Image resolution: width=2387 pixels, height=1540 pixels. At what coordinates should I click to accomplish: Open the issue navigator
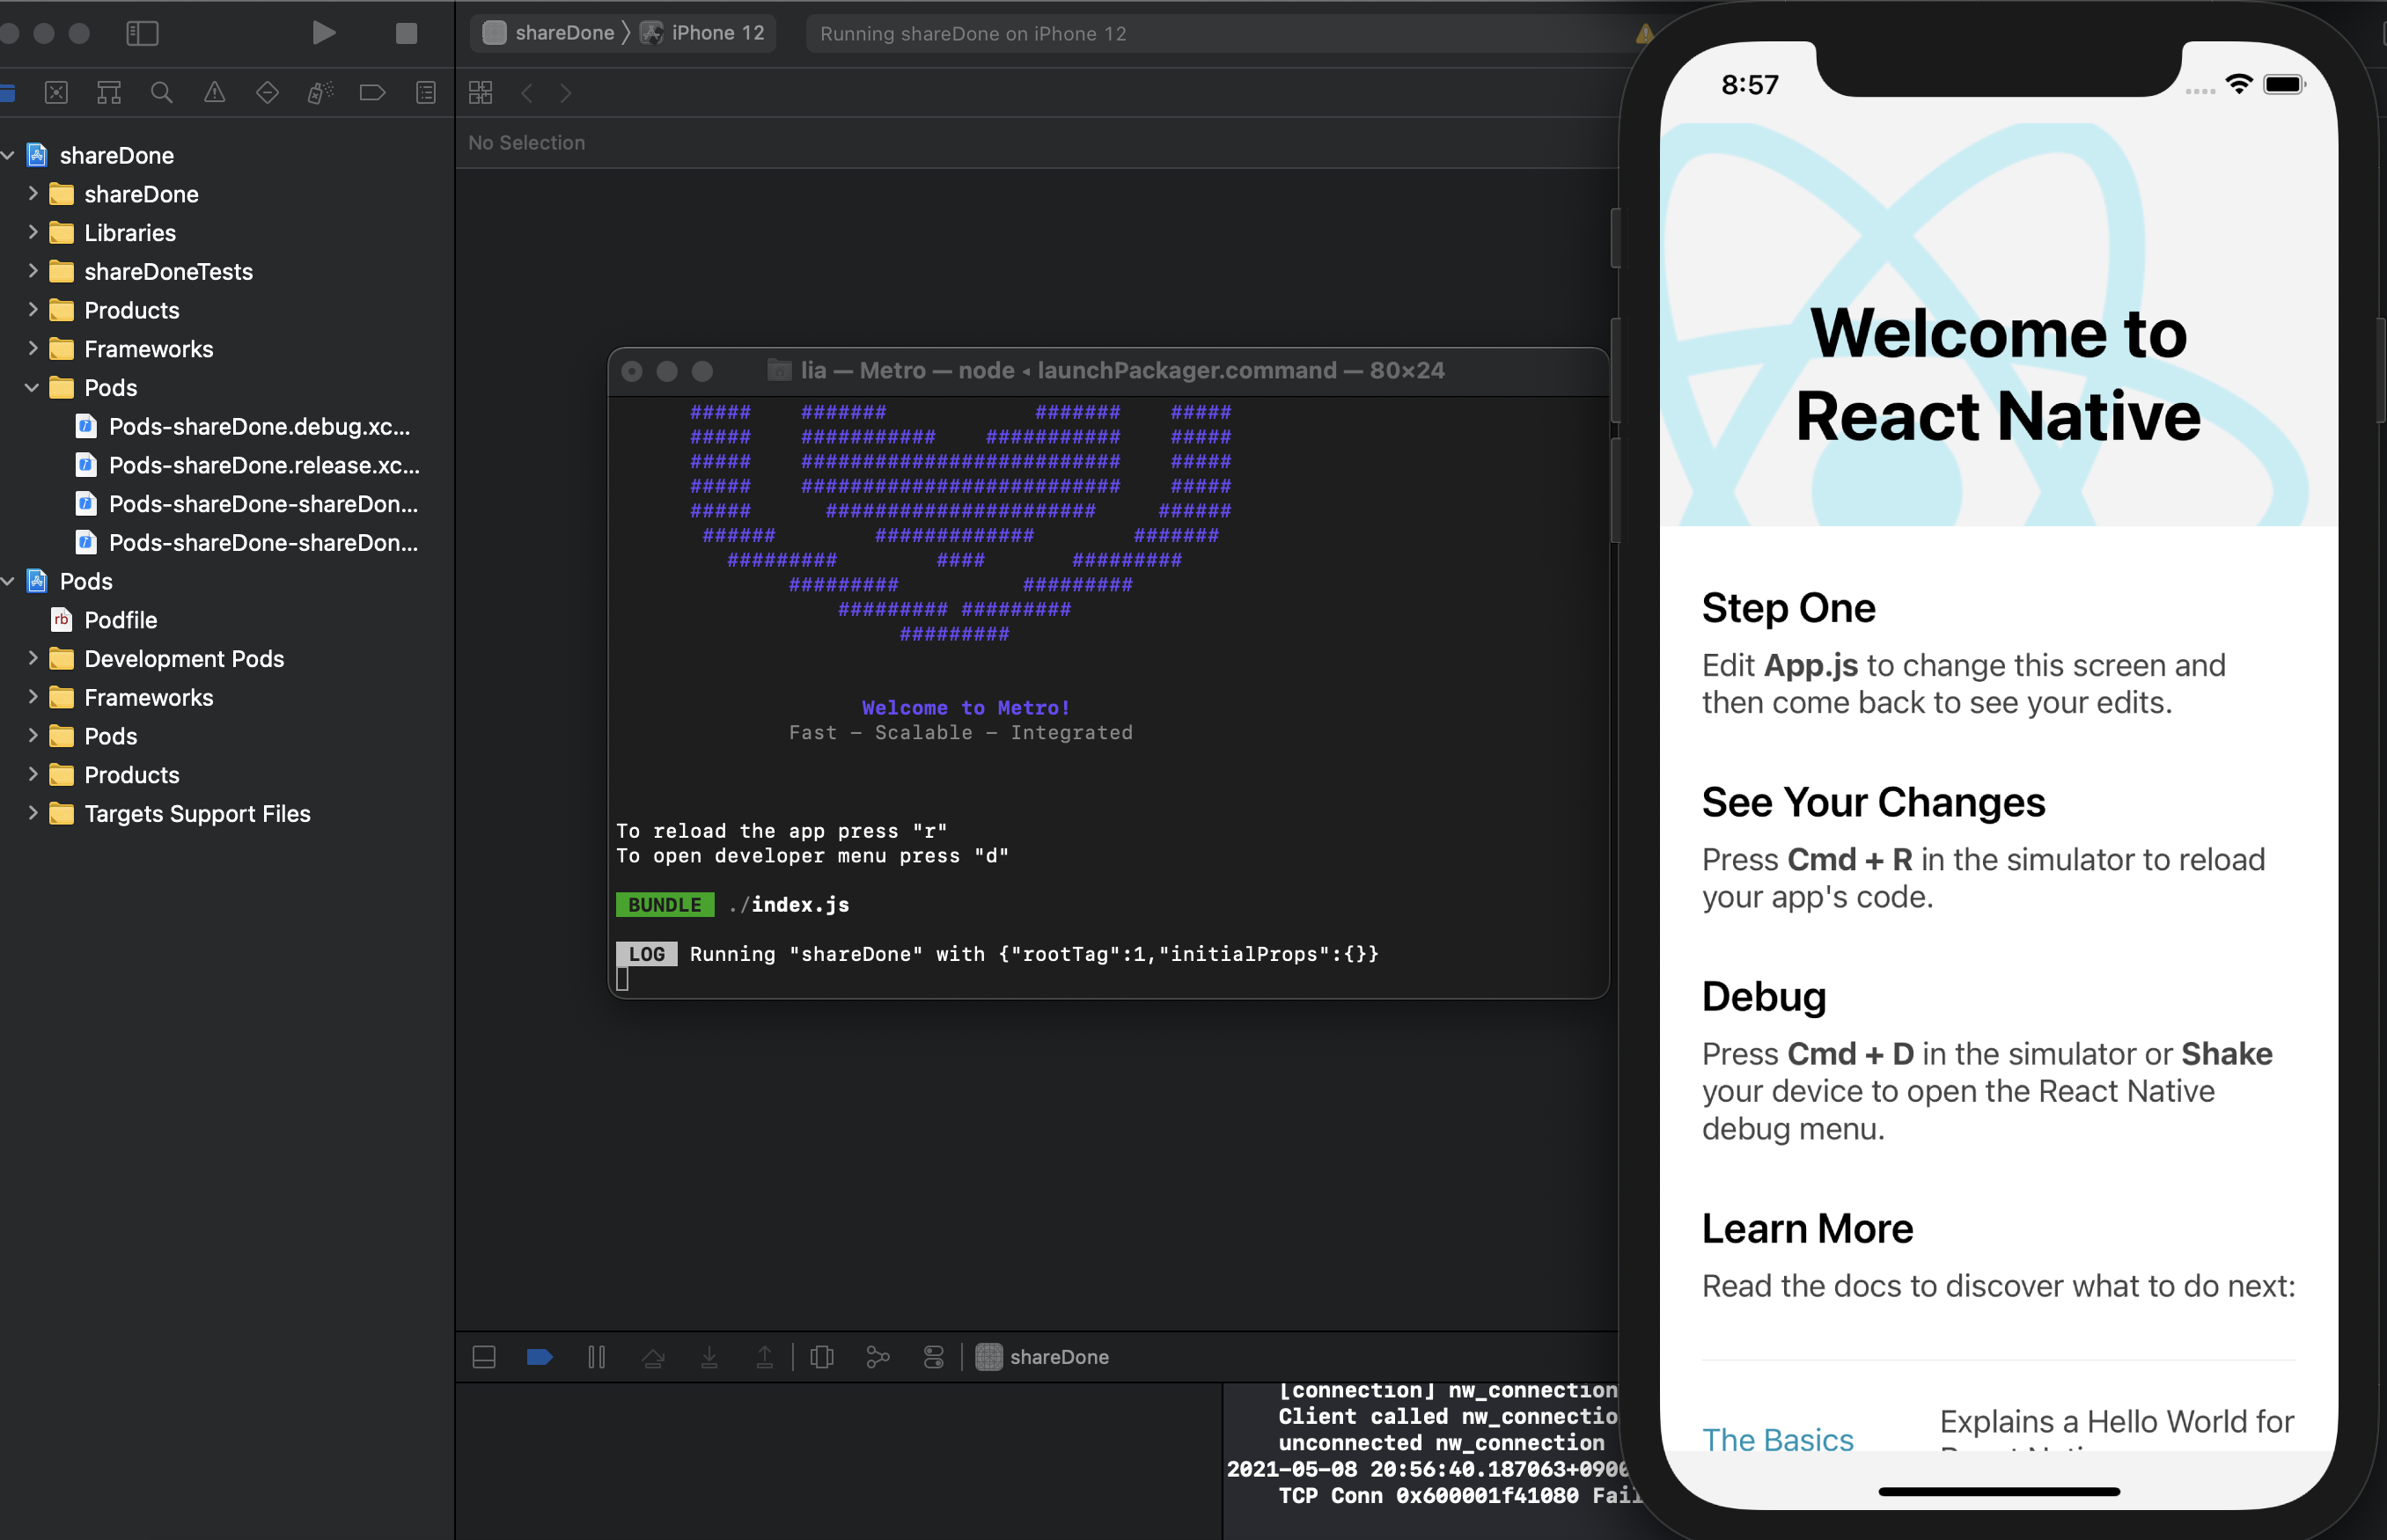coord(214,93)
